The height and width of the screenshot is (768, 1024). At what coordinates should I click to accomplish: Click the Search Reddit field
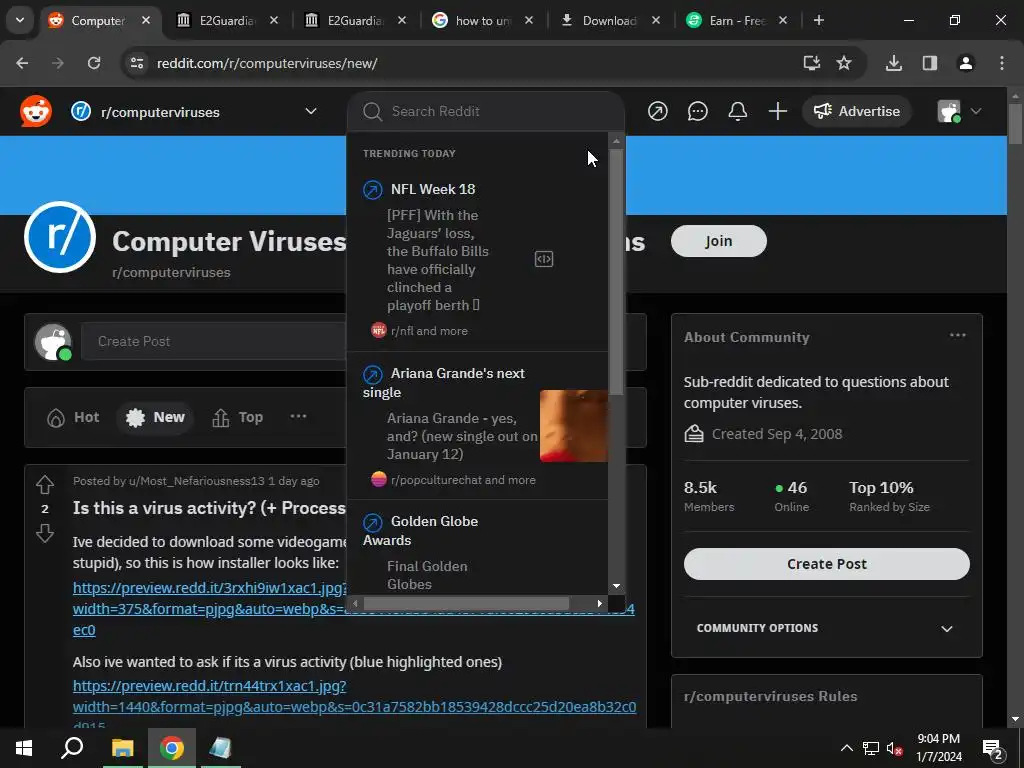(486, 111)
